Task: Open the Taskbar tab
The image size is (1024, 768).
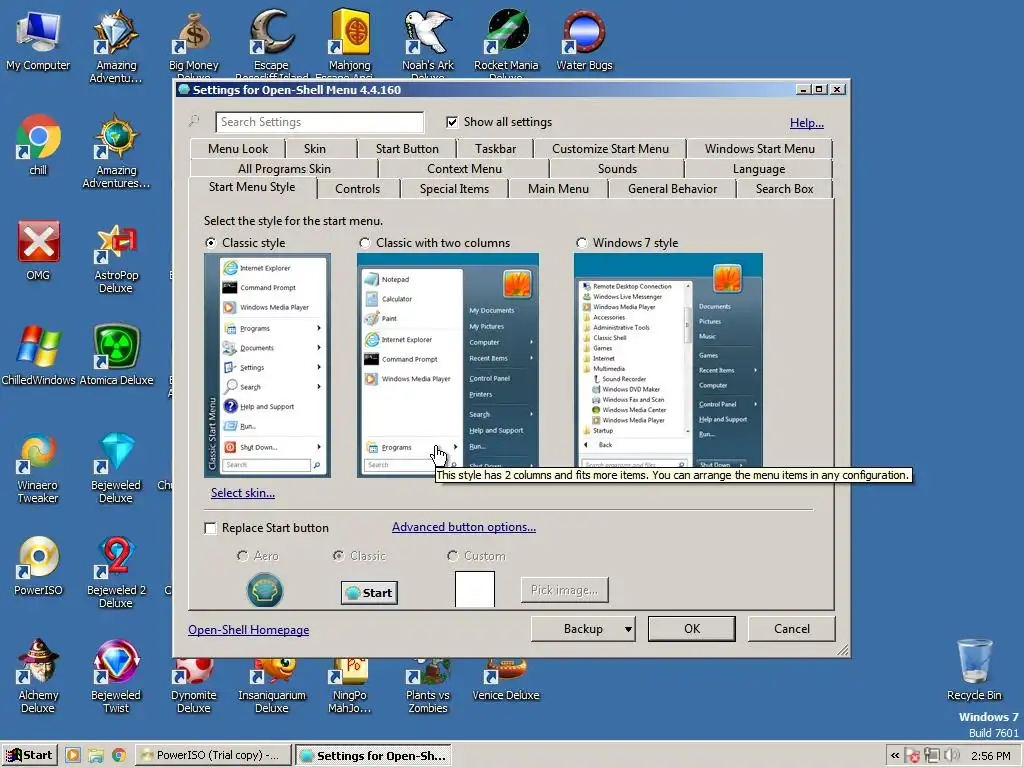Action: tap(495, 149)
